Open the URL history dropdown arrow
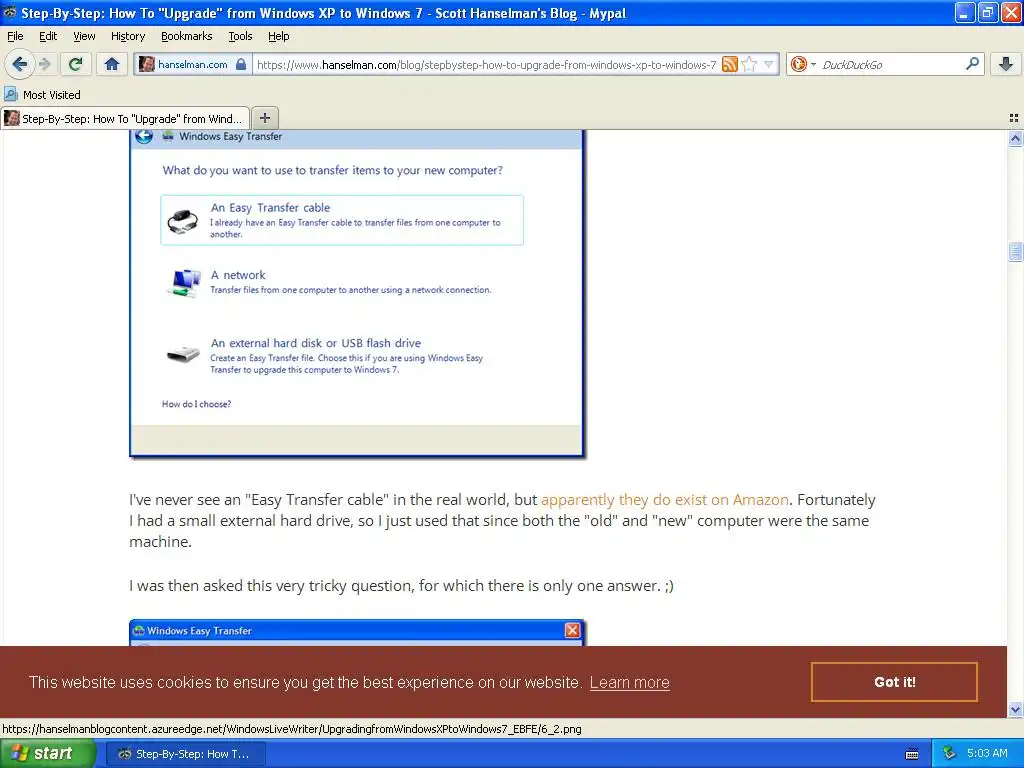This screenshot has height=768, width=1024. tap(769, 64)
